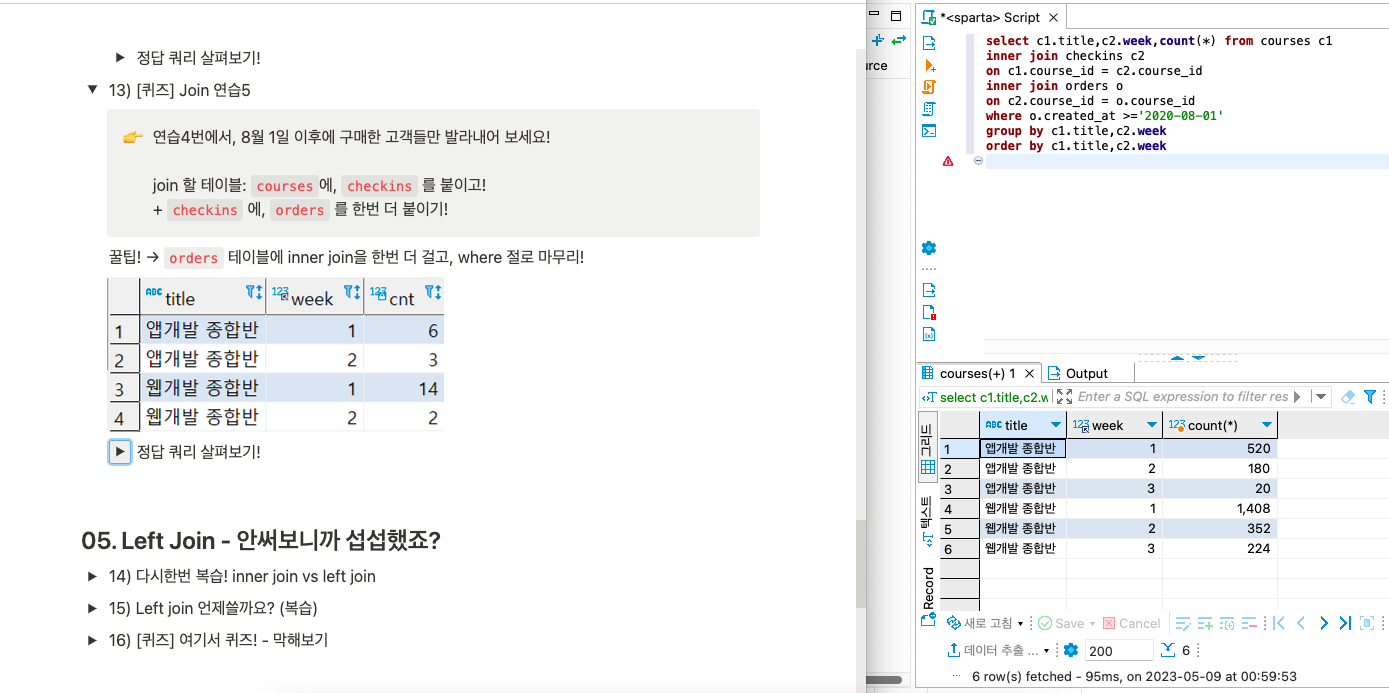Click the 새로 고침 refresh button

pyautogui.click(x=980, y=623)
